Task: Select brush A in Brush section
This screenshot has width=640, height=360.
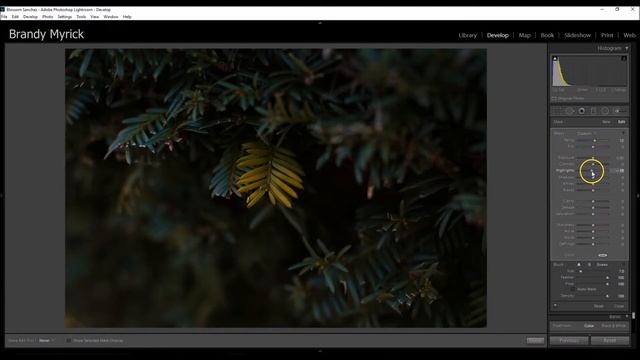Action: click(x=579, y=264)
